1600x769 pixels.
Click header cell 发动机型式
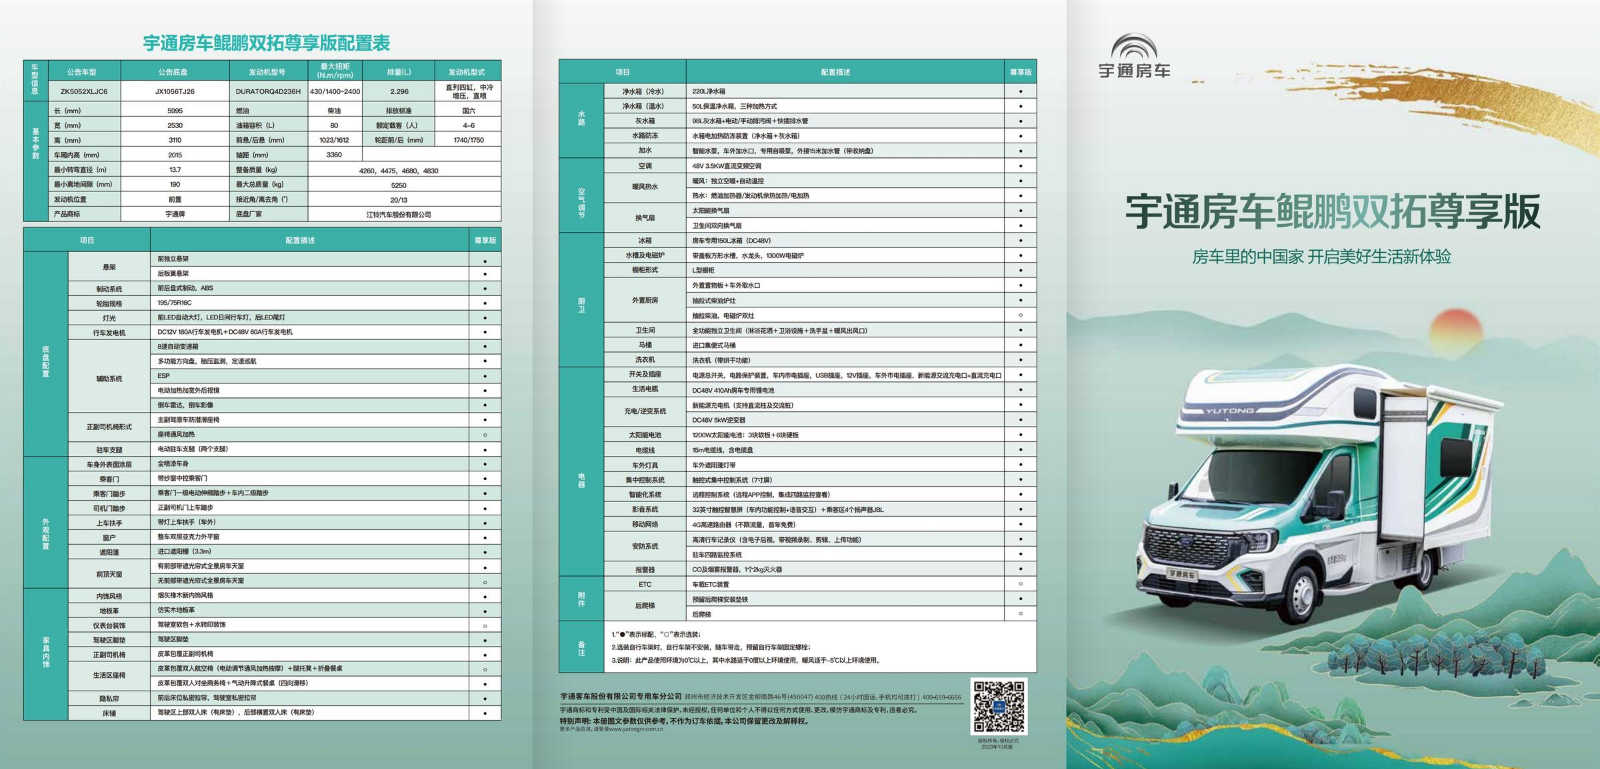[x=467, y=72]
